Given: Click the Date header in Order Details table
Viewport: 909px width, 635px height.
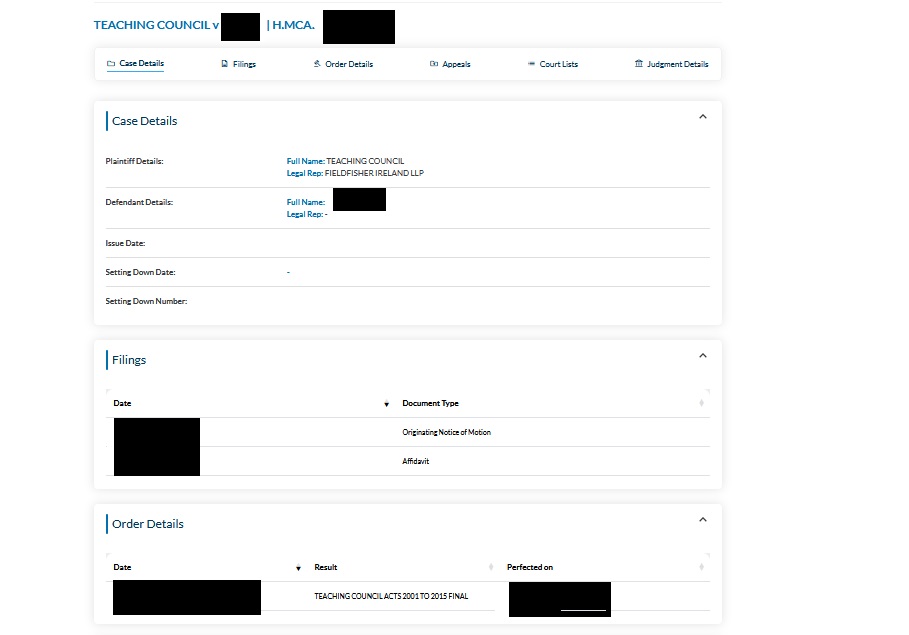Looking at the screenshot, I should (122, 567).
